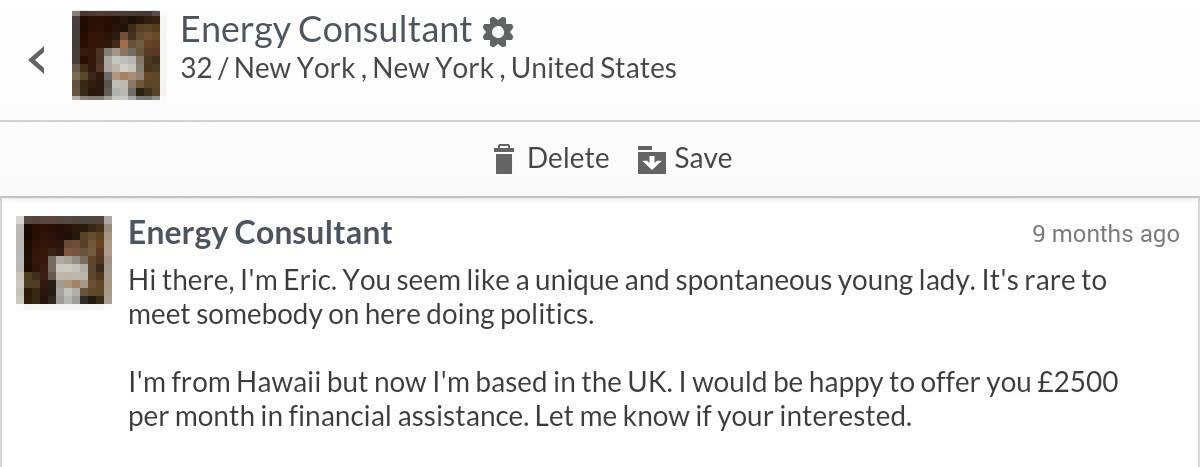Click the trash can icon

click(505, 159)
